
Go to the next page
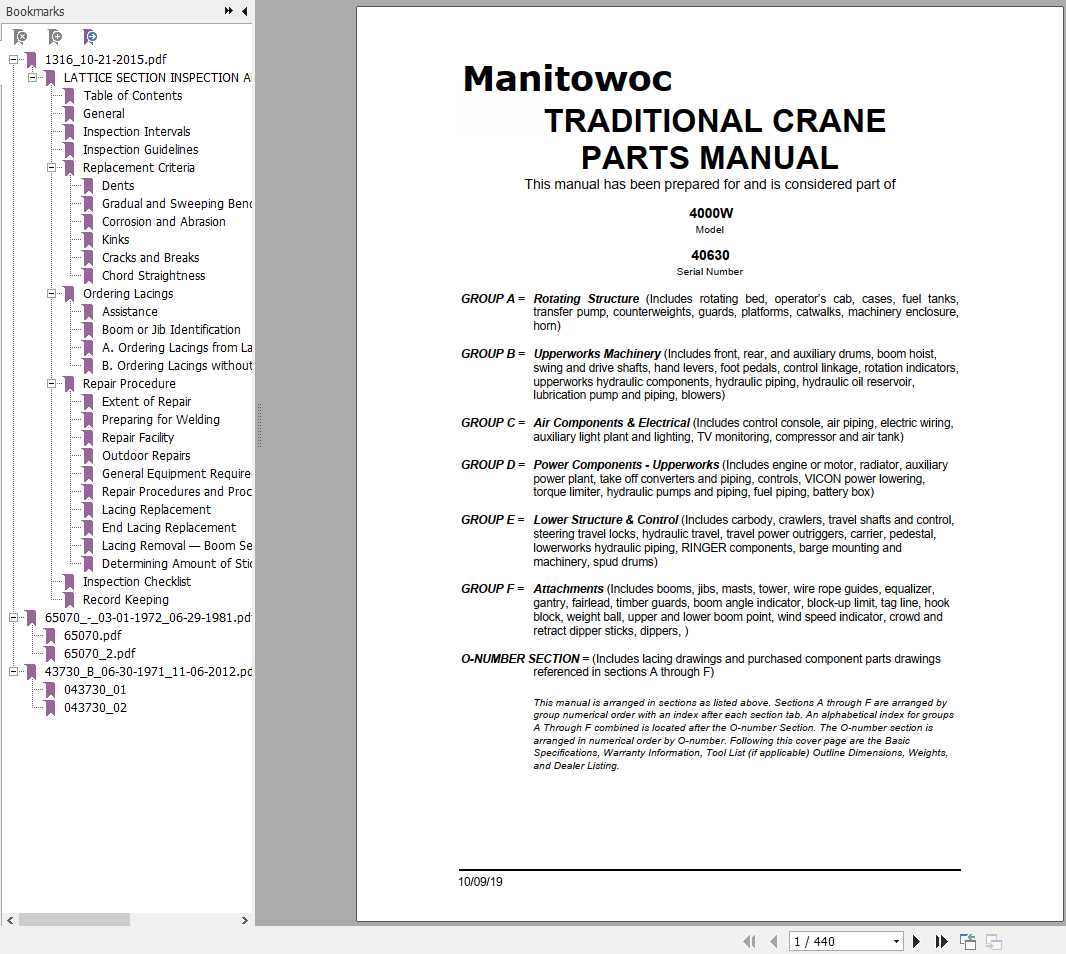tap(916, 941)
